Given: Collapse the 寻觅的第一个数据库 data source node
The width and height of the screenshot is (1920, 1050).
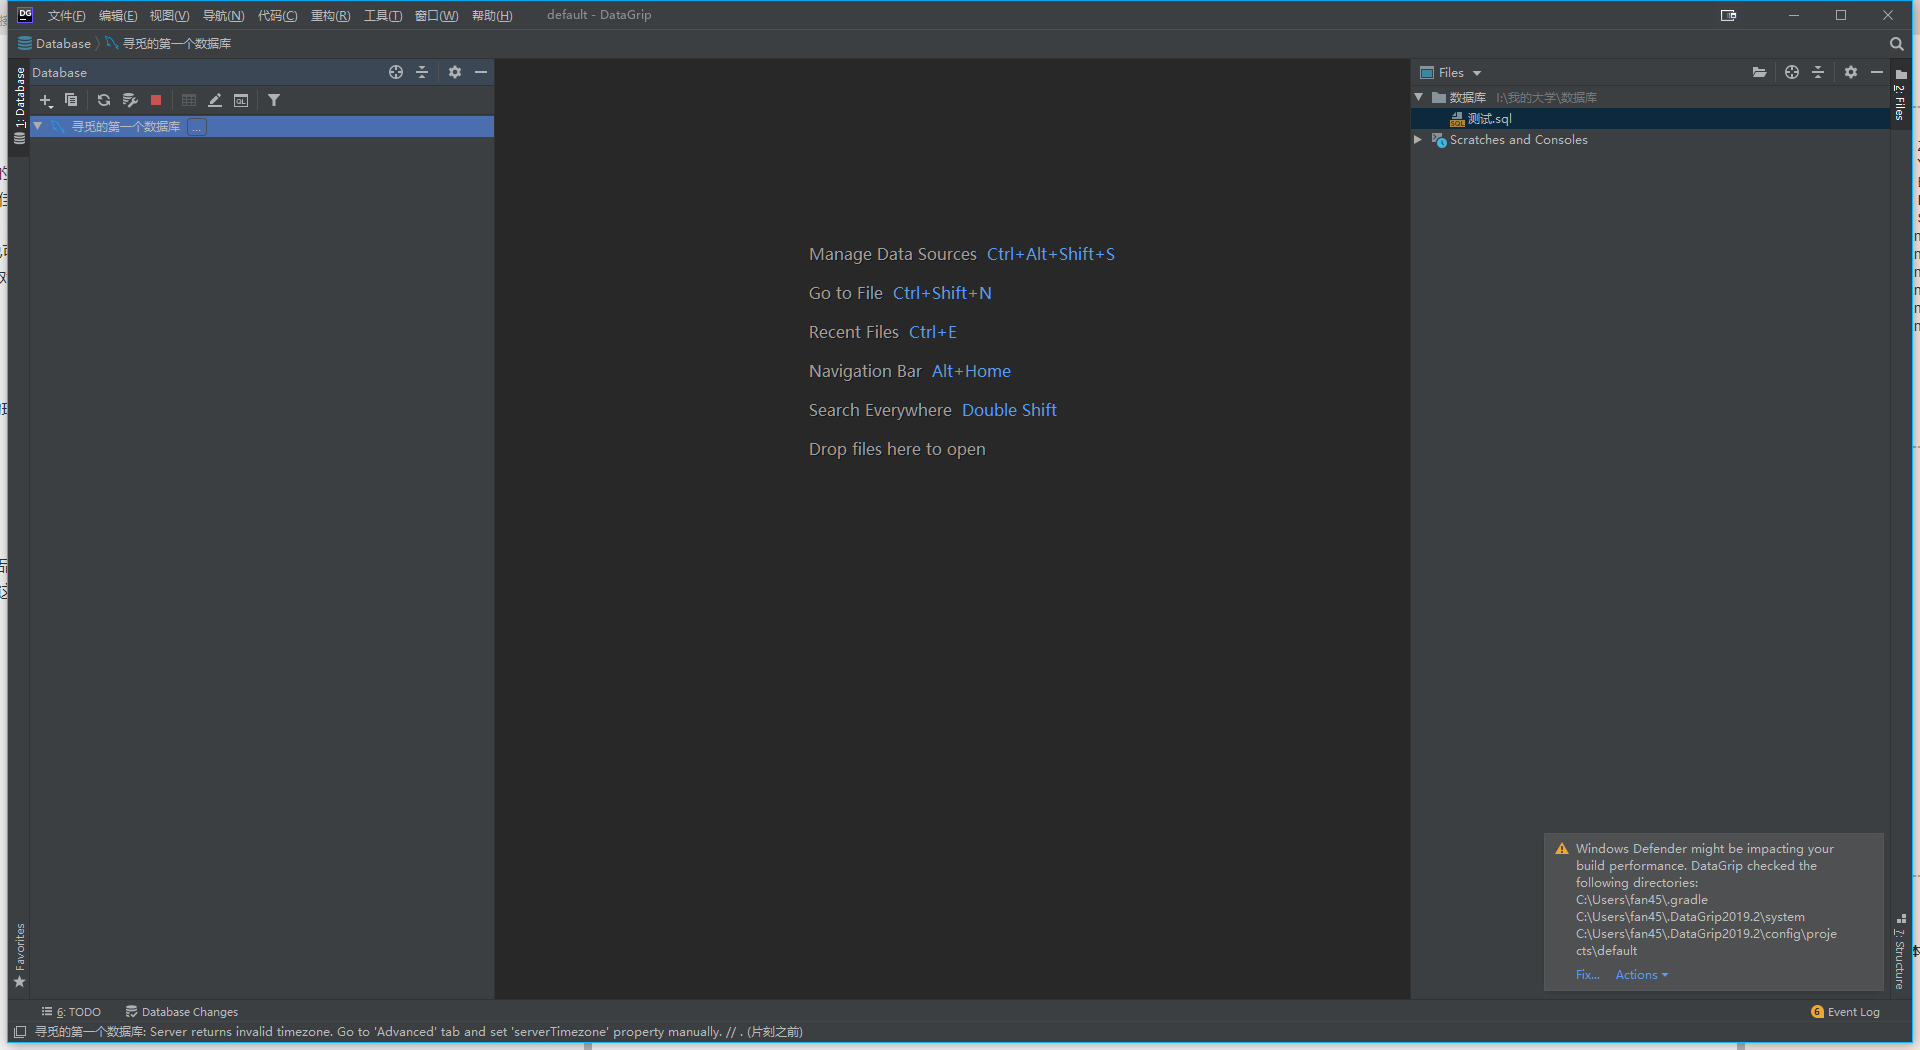Looking at the screenshot, I should coord(38,126).
